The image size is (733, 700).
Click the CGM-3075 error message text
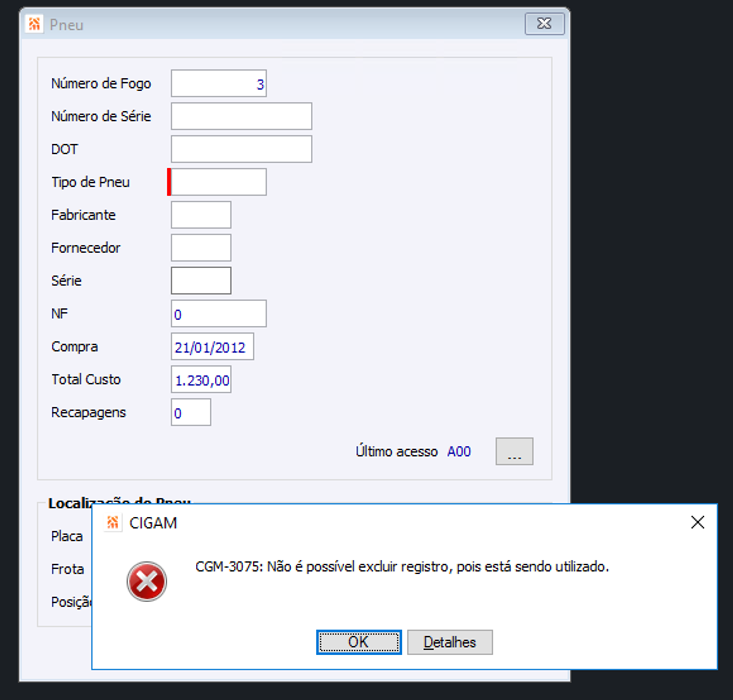point(402,567)
